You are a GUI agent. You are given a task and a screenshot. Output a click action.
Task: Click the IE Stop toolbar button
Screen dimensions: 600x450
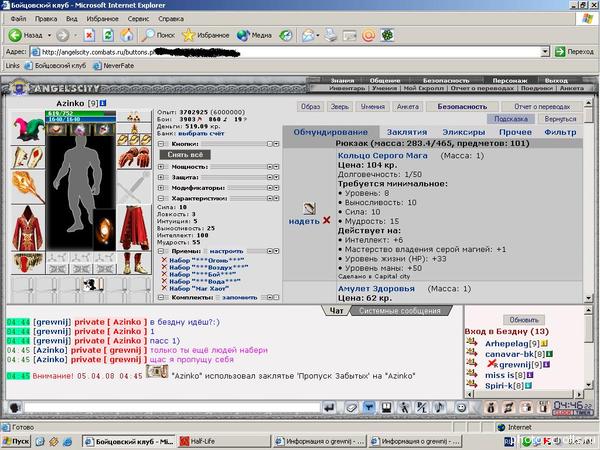[x=89, y=36]
